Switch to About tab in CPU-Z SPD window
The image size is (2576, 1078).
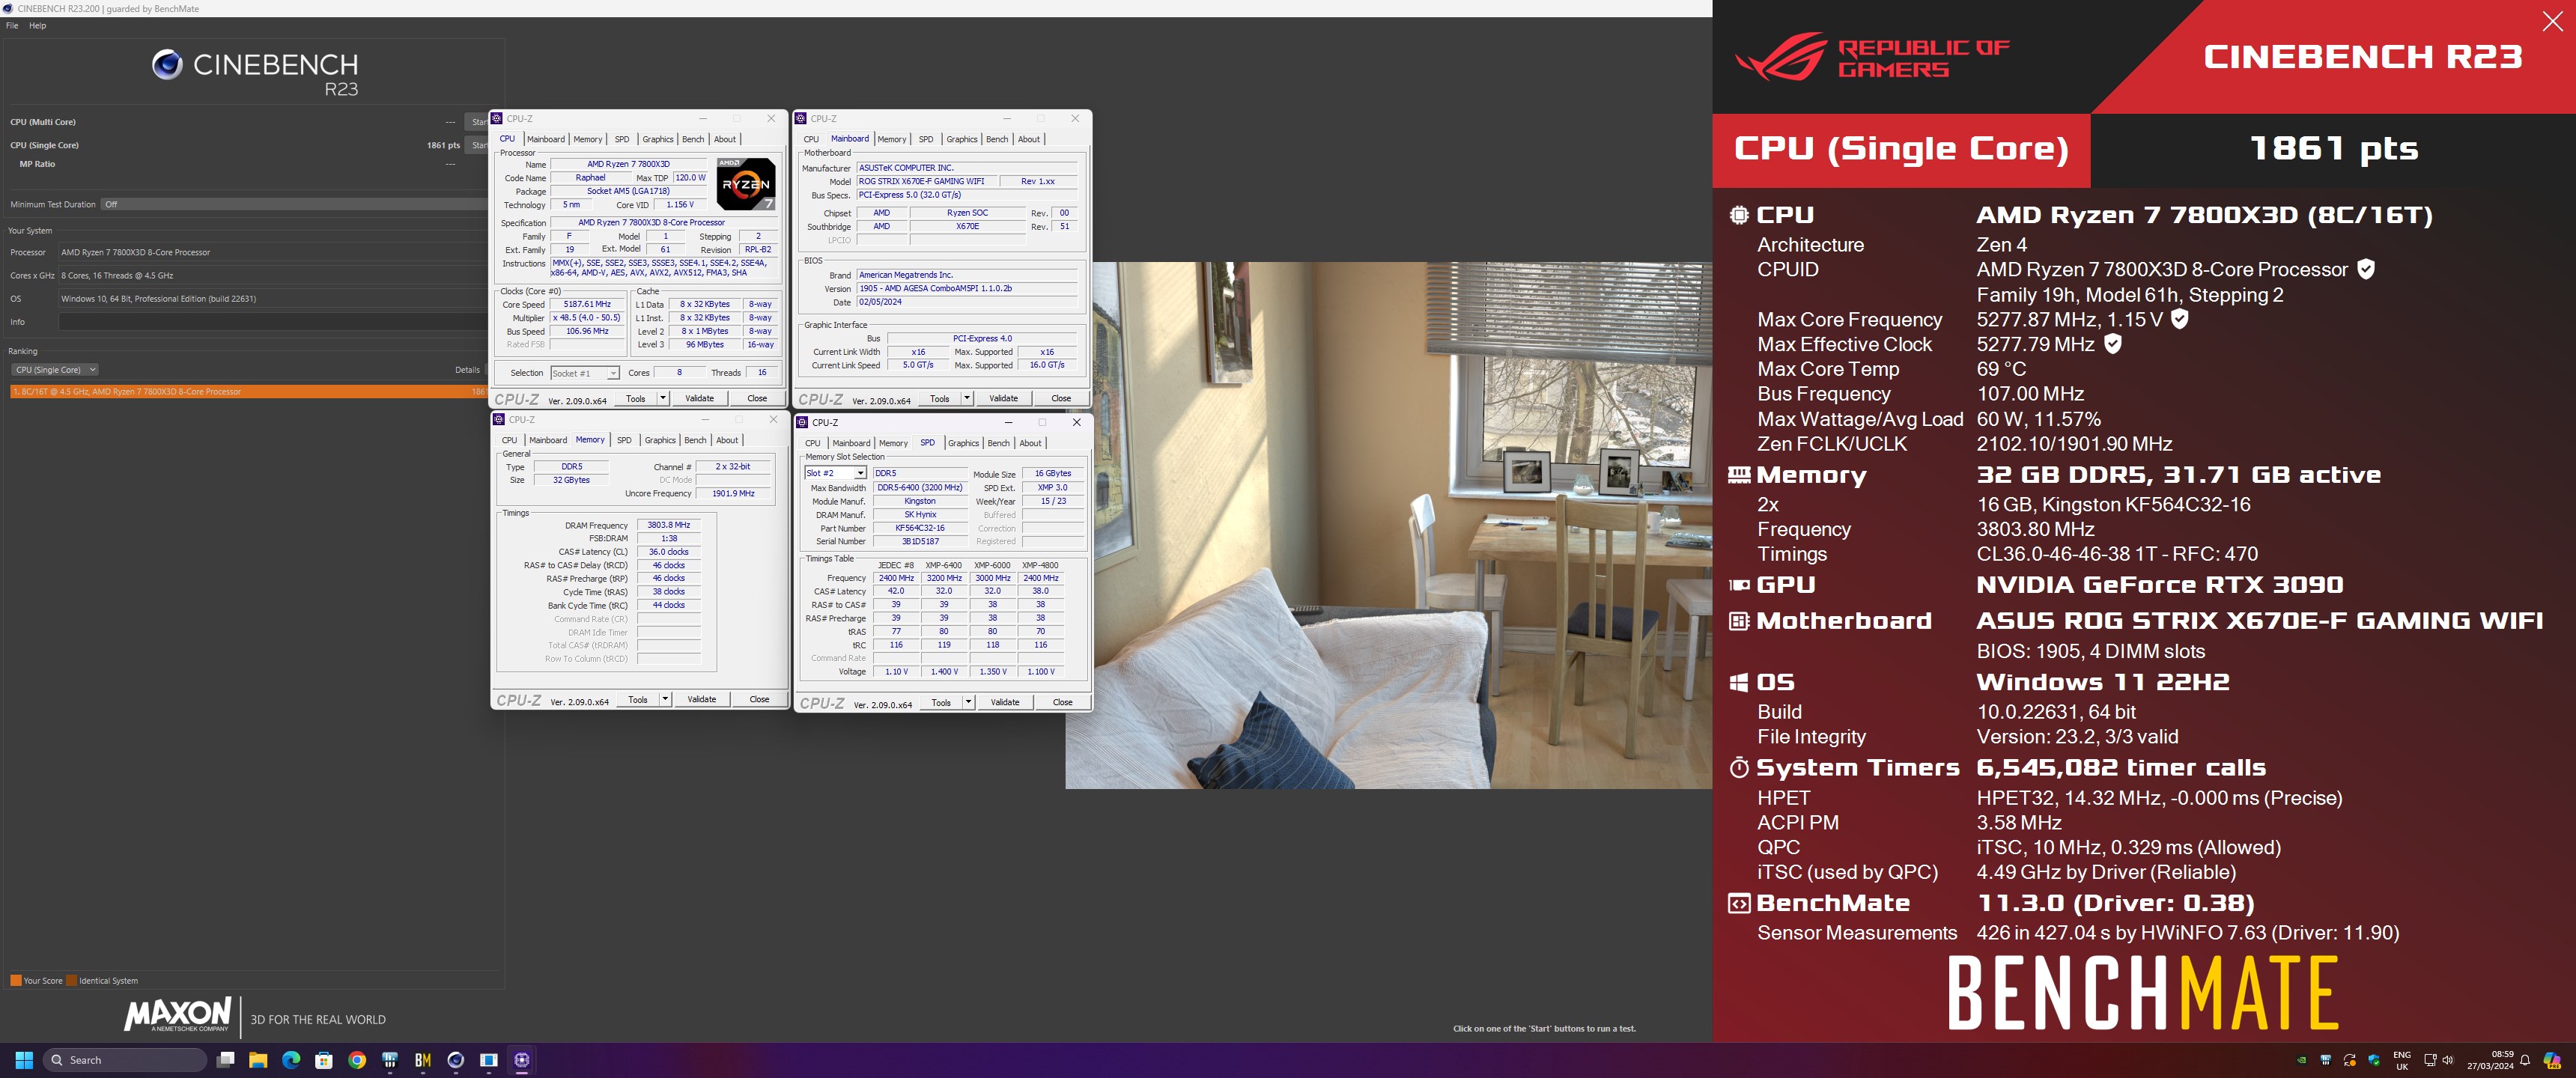tap(1030, 443)
